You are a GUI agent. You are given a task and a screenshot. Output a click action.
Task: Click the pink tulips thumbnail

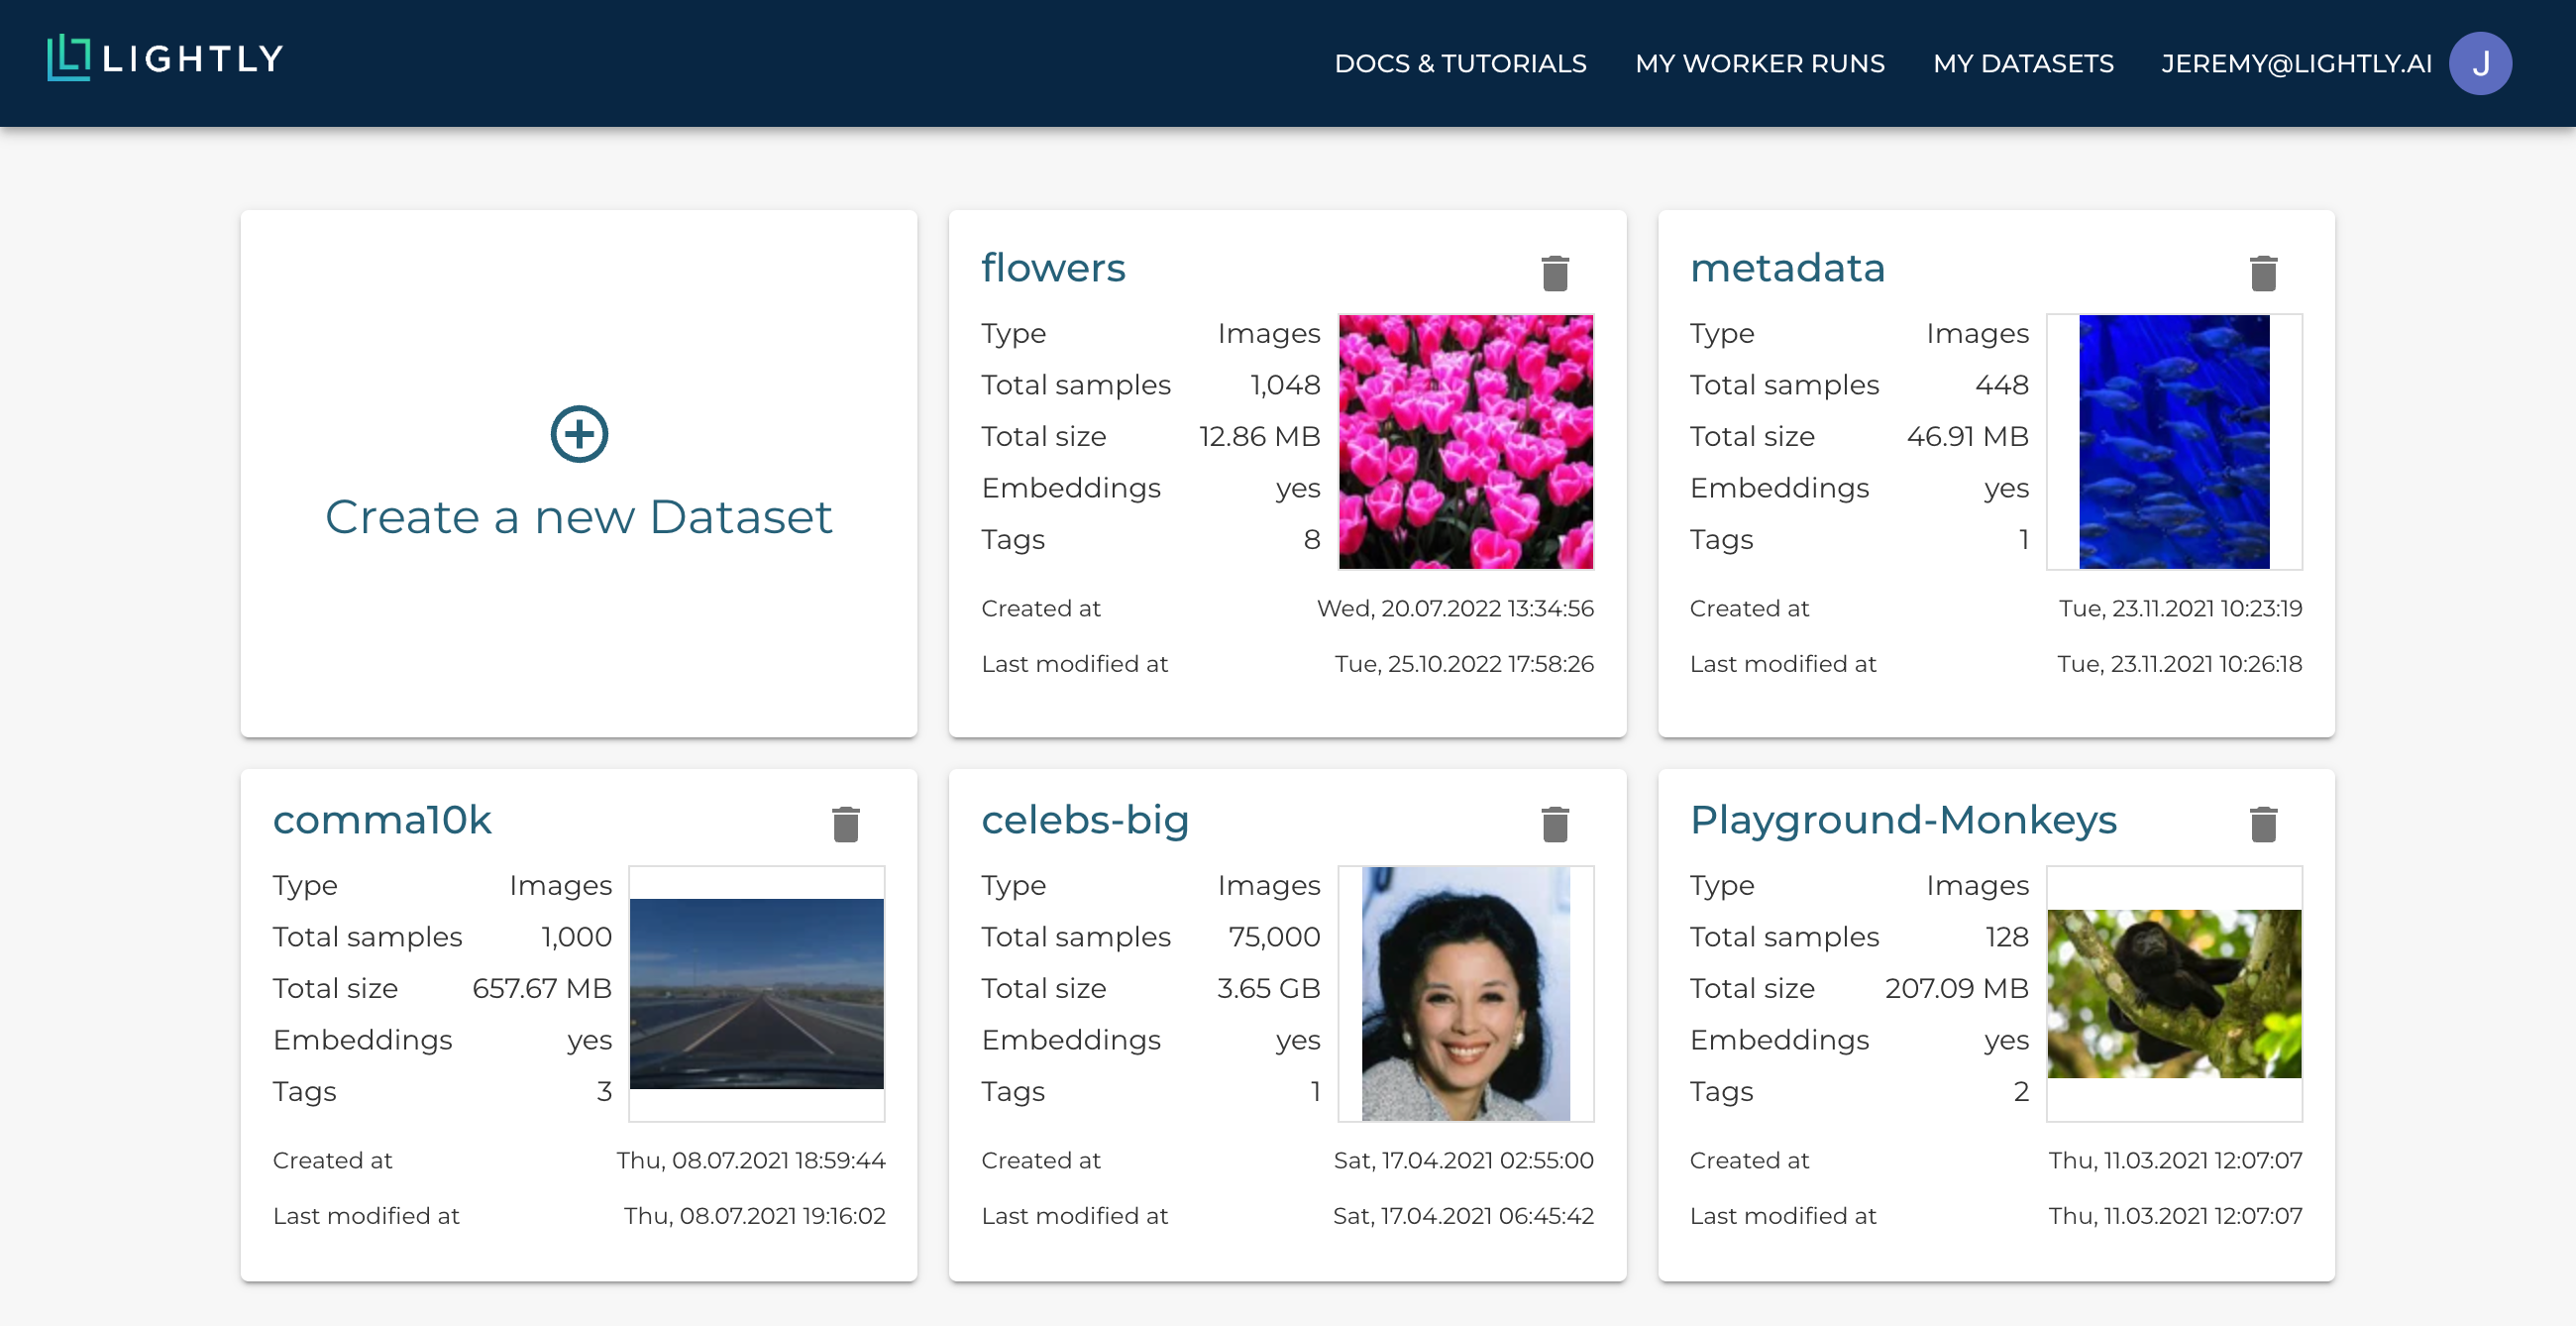(x=1465, y=442)
